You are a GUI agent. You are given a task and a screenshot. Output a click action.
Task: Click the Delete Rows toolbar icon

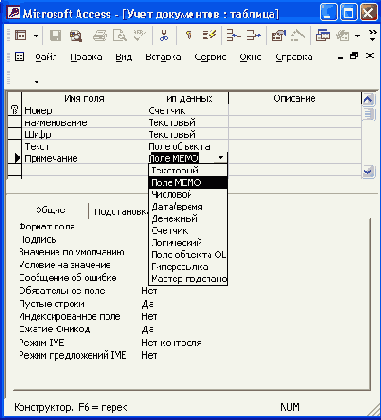[x=254, y=35]
